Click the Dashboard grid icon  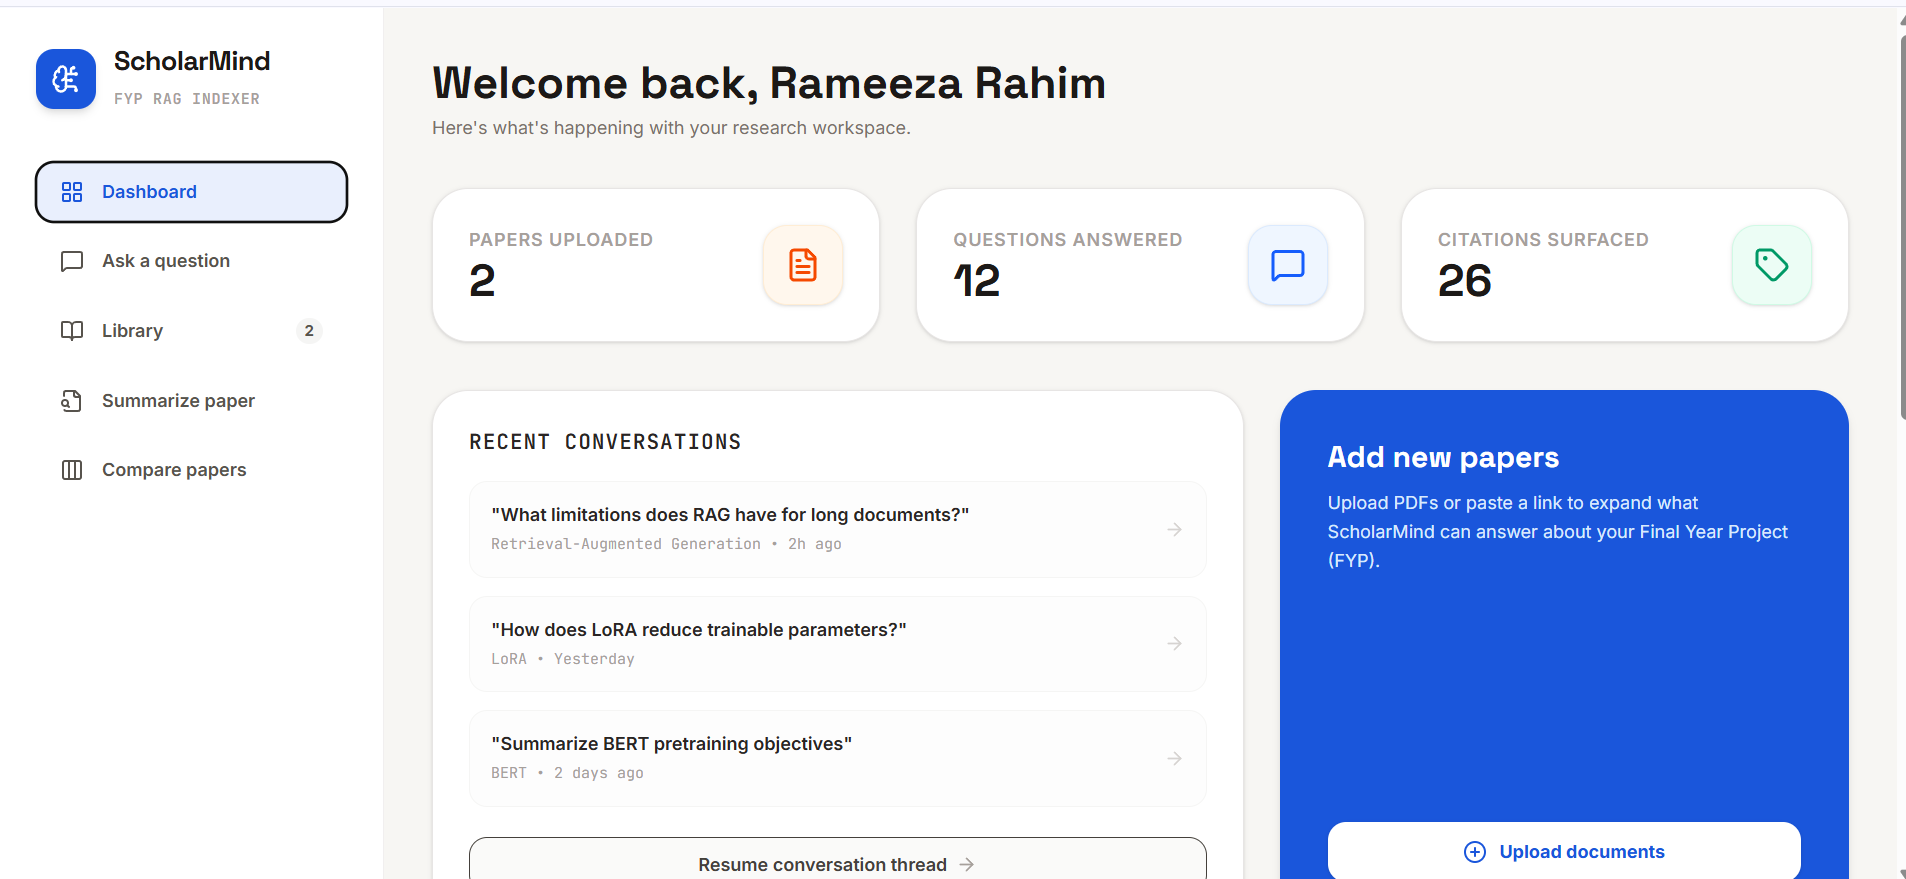(72, 192)
